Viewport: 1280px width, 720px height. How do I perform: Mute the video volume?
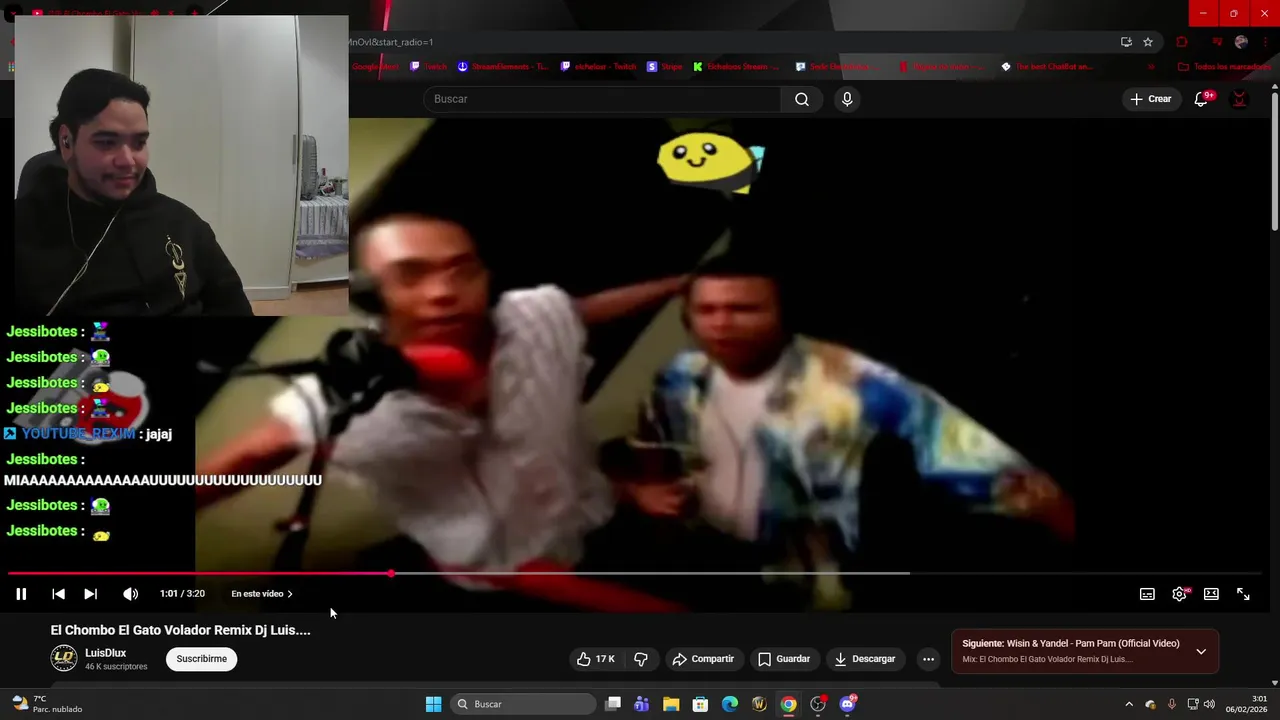[130, 594]
